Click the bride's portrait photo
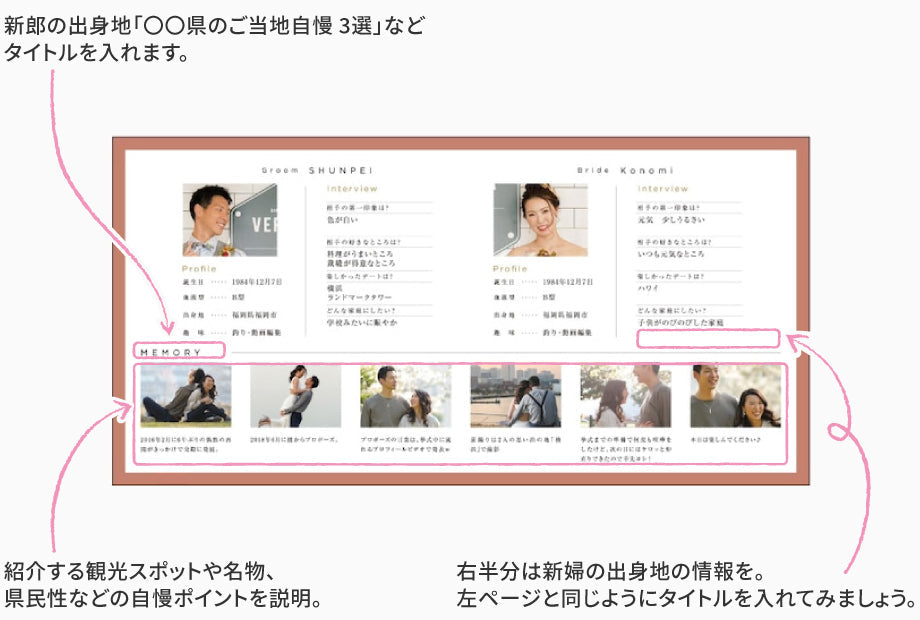Screen dimensions: 920x620 [526, 220]
